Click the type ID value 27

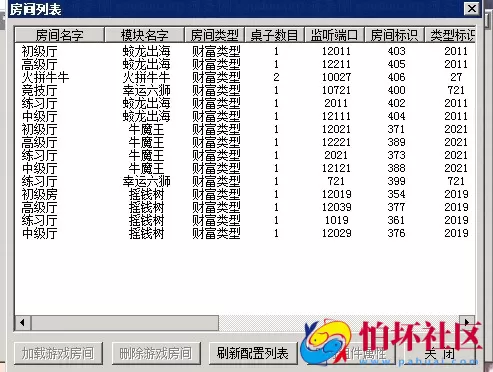pyautogui.click(x=456, y=77)
